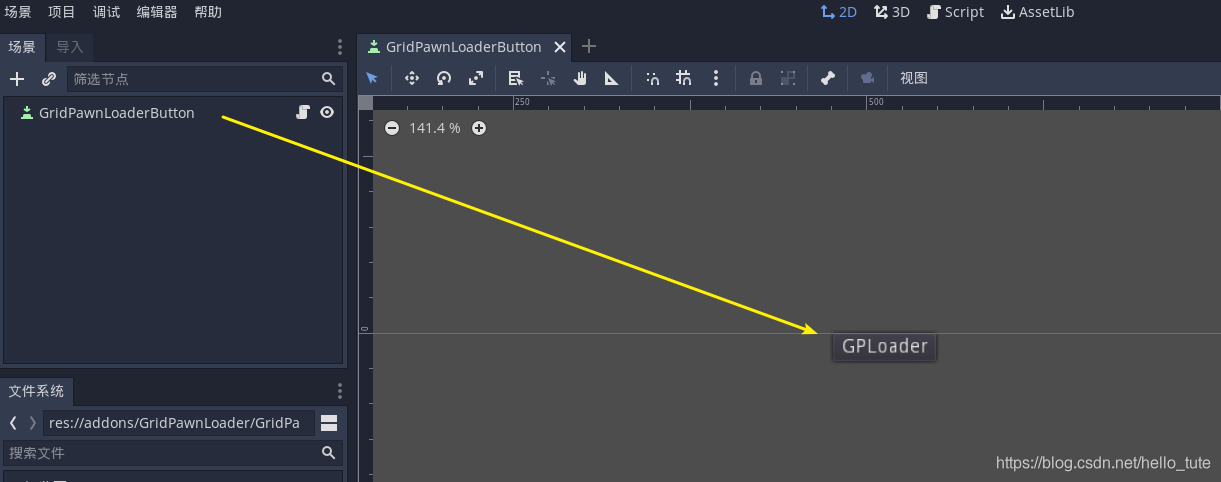Switch to 导入 dock tab
This screenshot has height=482, width=1221.
tap(70, 47)
